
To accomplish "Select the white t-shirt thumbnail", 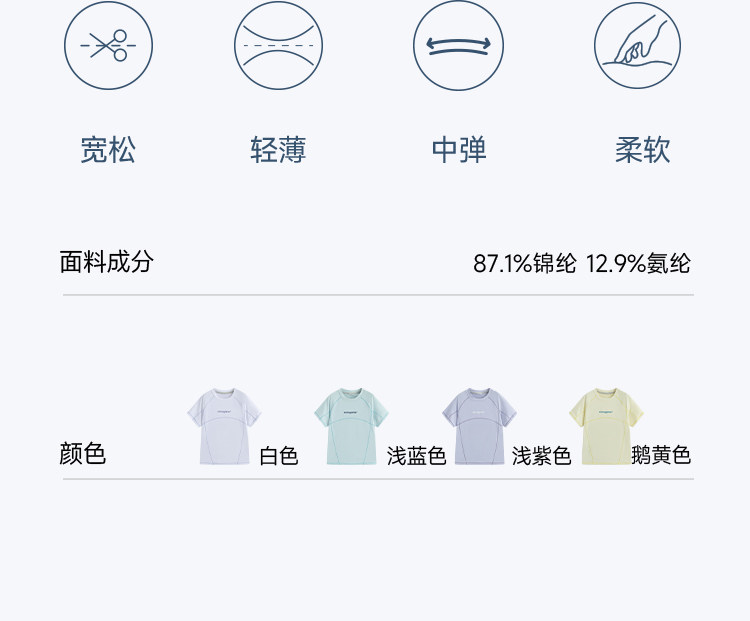I will (224, 426).
